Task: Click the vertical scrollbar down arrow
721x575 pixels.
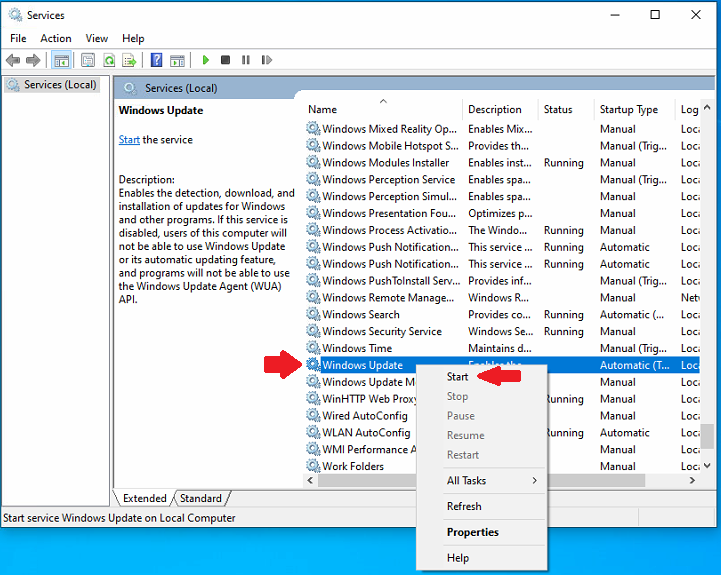Action: coord(707,466)
